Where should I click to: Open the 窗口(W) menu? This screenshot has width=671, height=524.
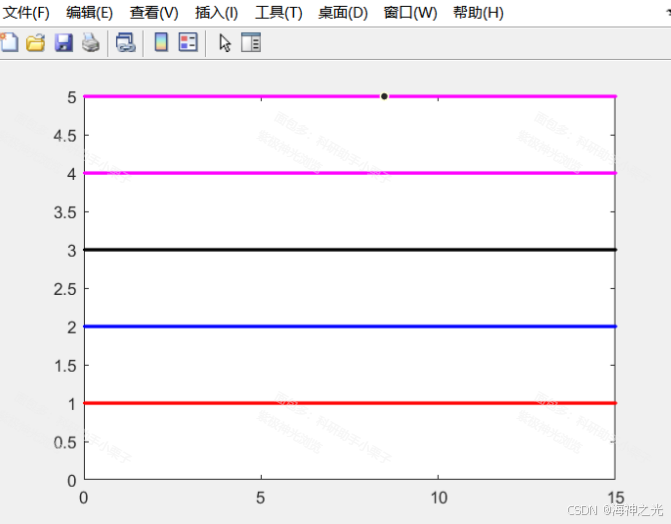point(410,13)
